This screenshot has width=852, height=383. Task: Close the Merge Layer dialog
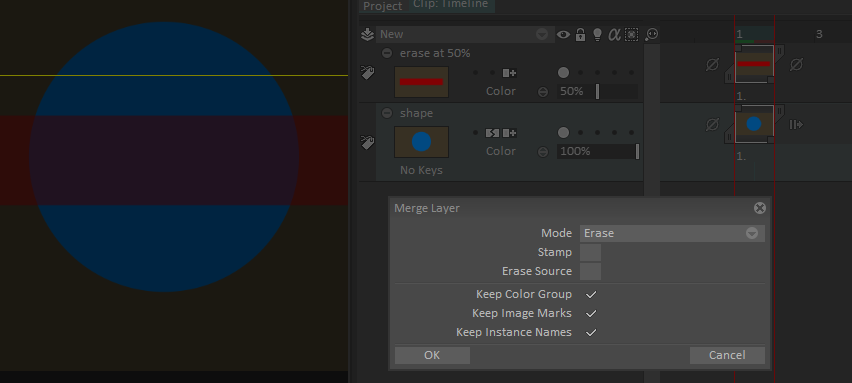(x=760, y=208)
